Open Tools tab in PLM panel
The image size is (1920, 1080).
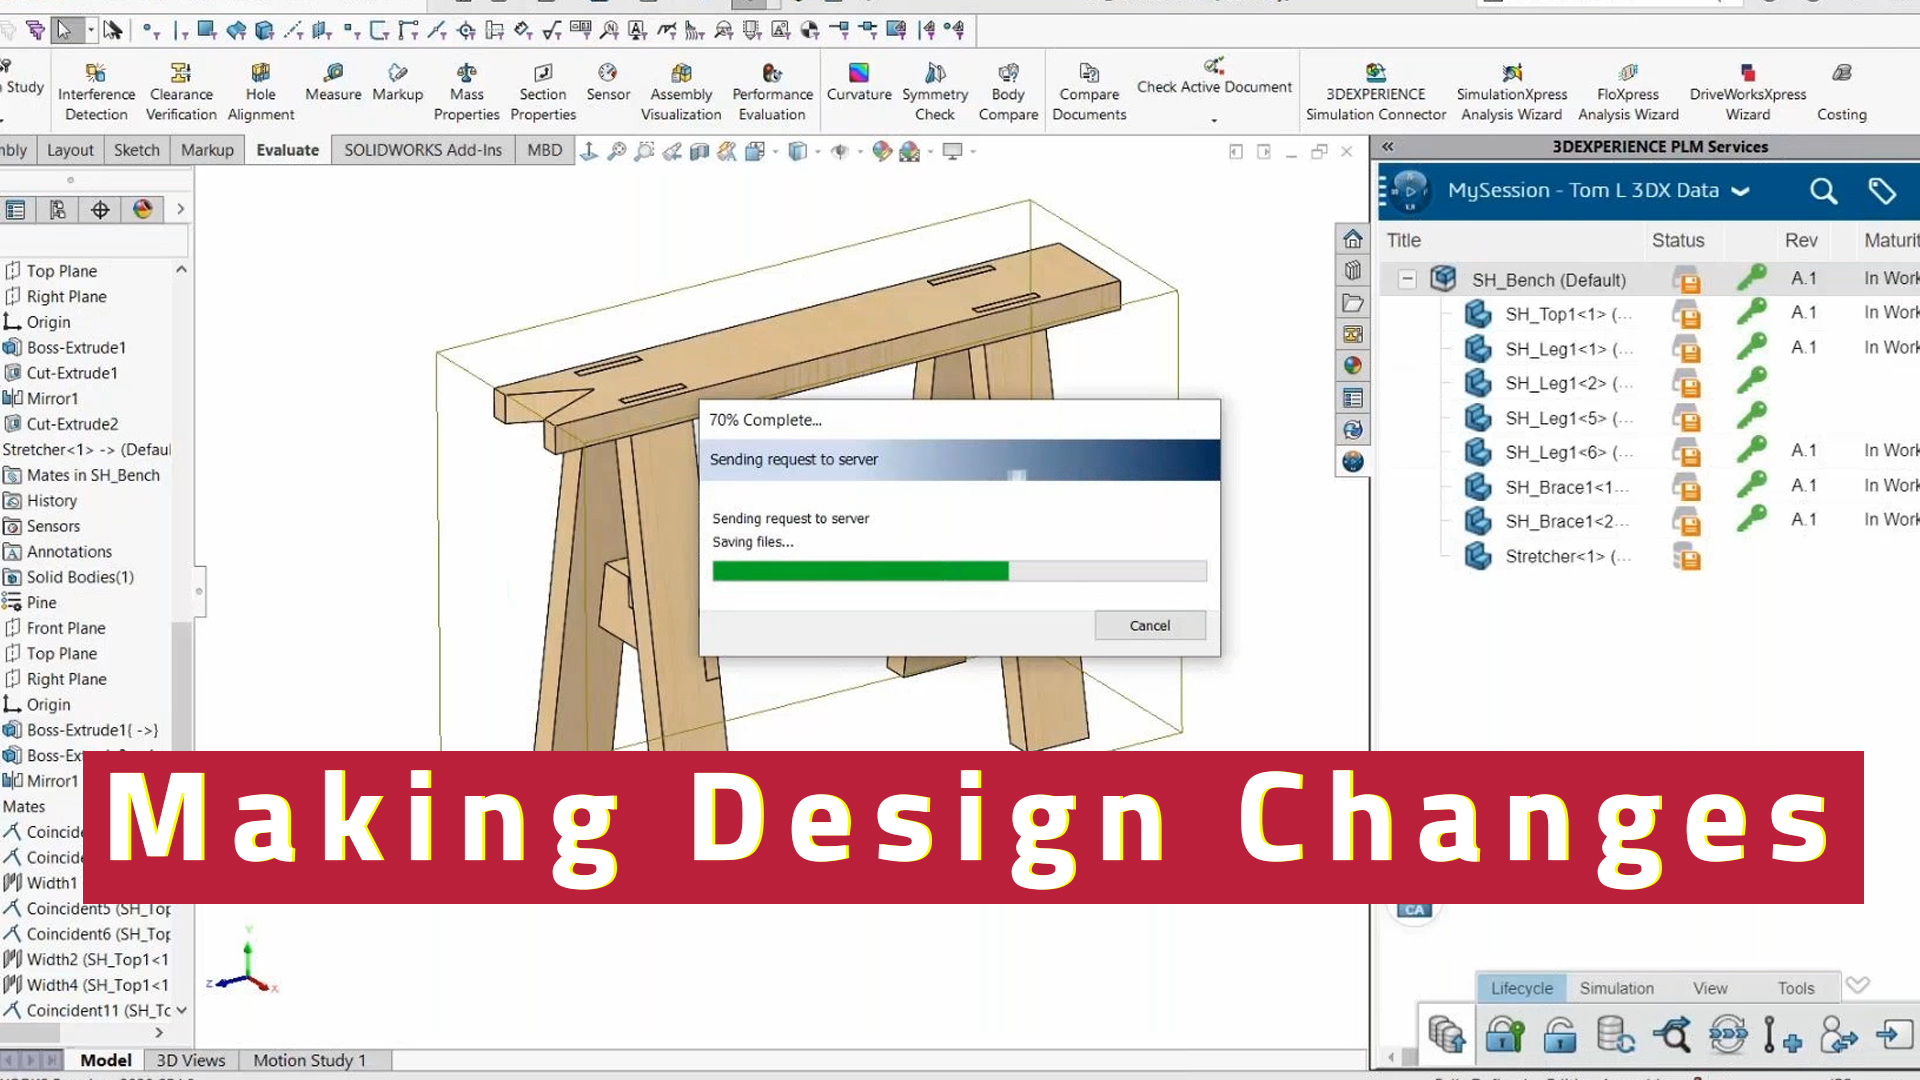click(x=1795, y=988)
